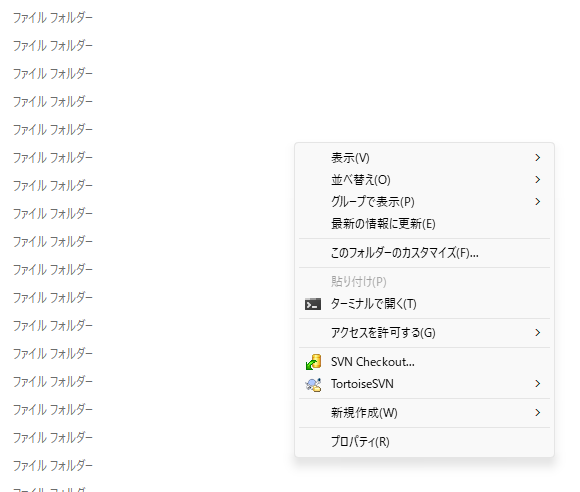
Task: Choose SVN Checkout... from context menu
Action: point(424,362)
